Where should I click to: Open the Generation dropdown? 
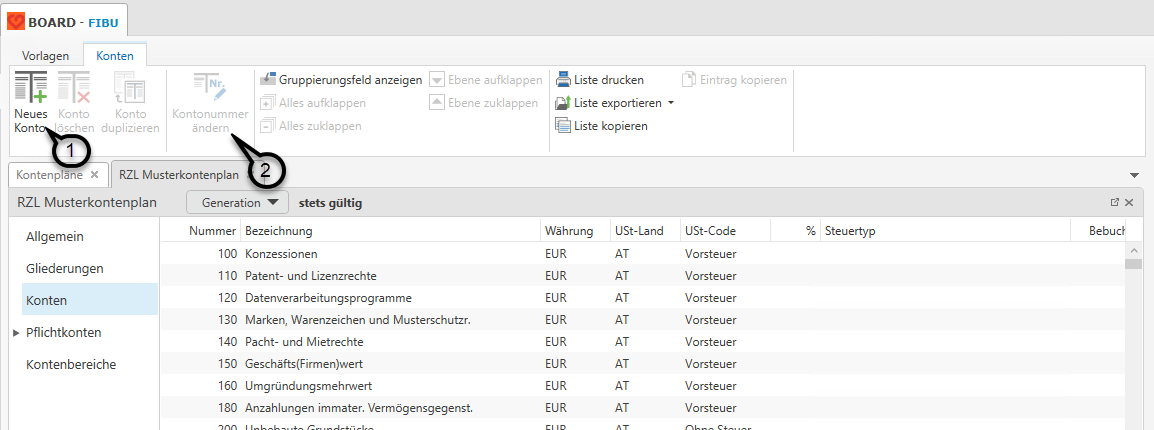[x=238, y=203]
